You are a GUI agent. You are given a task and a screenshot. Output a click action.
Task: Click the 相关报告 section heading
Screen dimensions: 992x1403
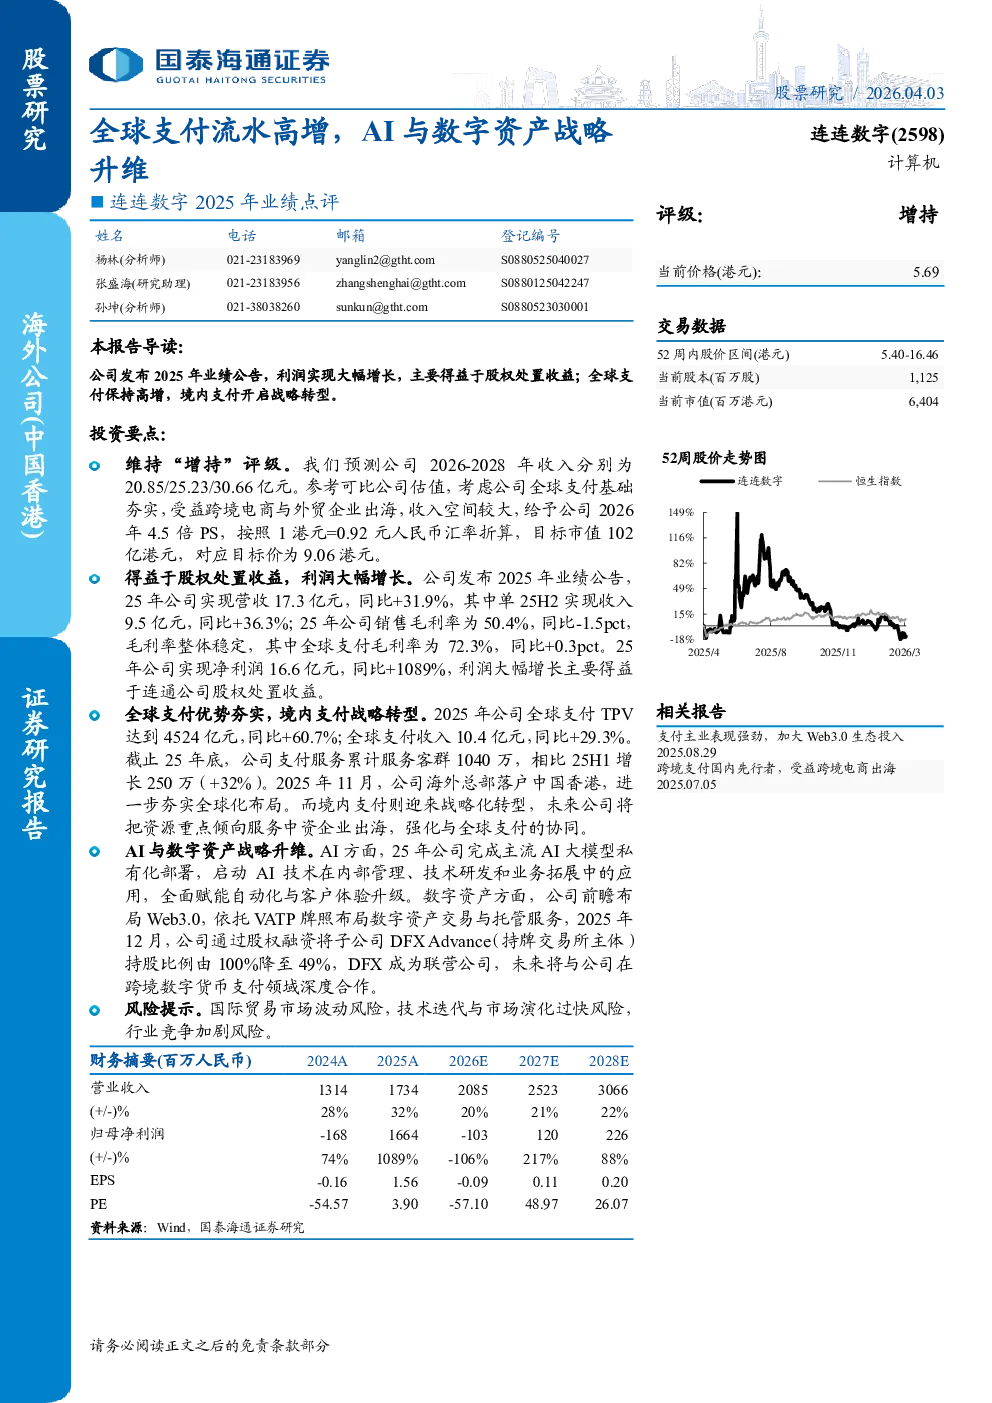(x=691, y=712)
